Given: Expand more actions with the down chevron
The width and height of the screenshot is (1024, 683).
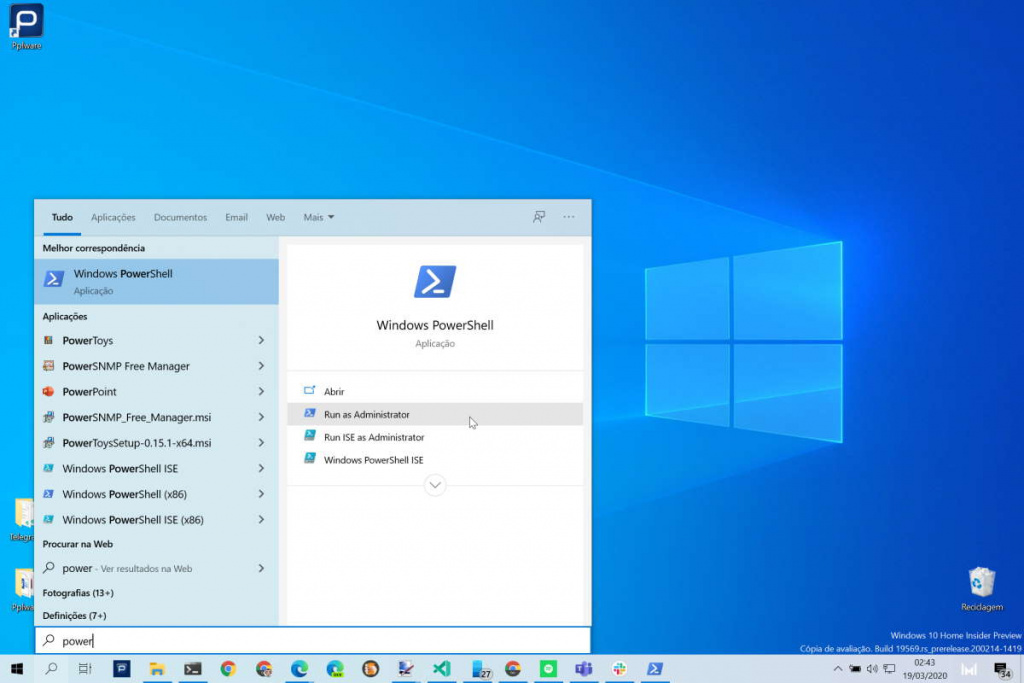Looking at the screenshot, I should (435, 484).
